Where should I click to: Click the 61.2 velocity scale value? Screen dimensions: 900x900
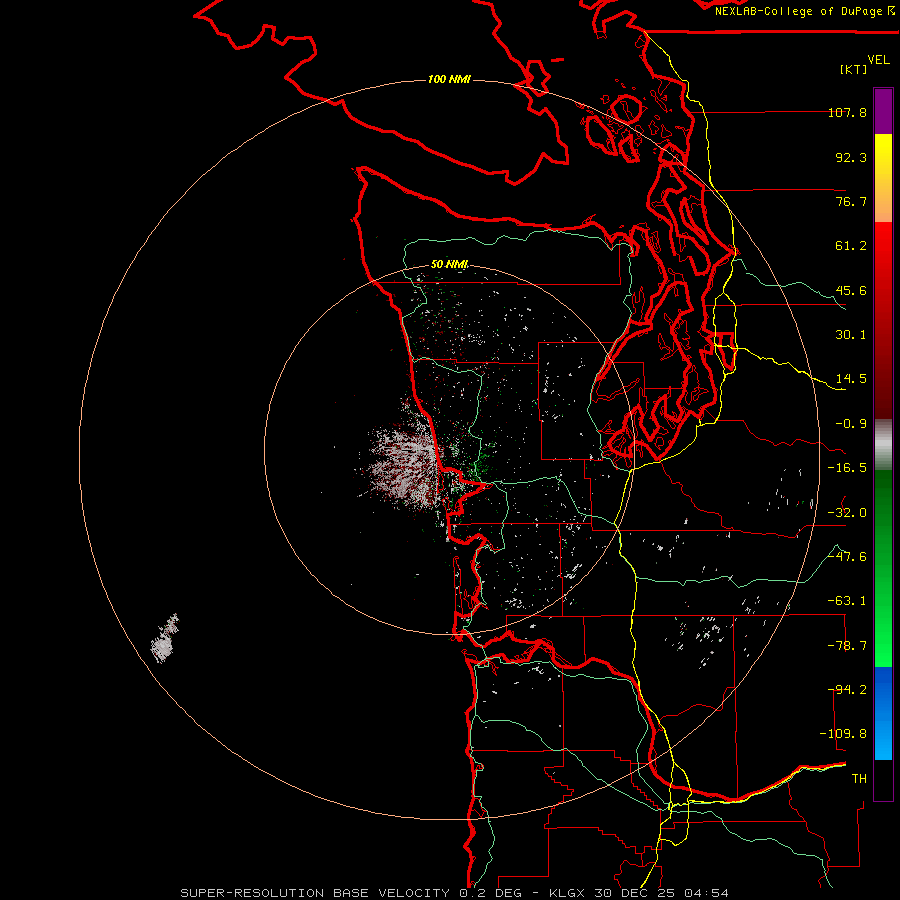[851, 246]
